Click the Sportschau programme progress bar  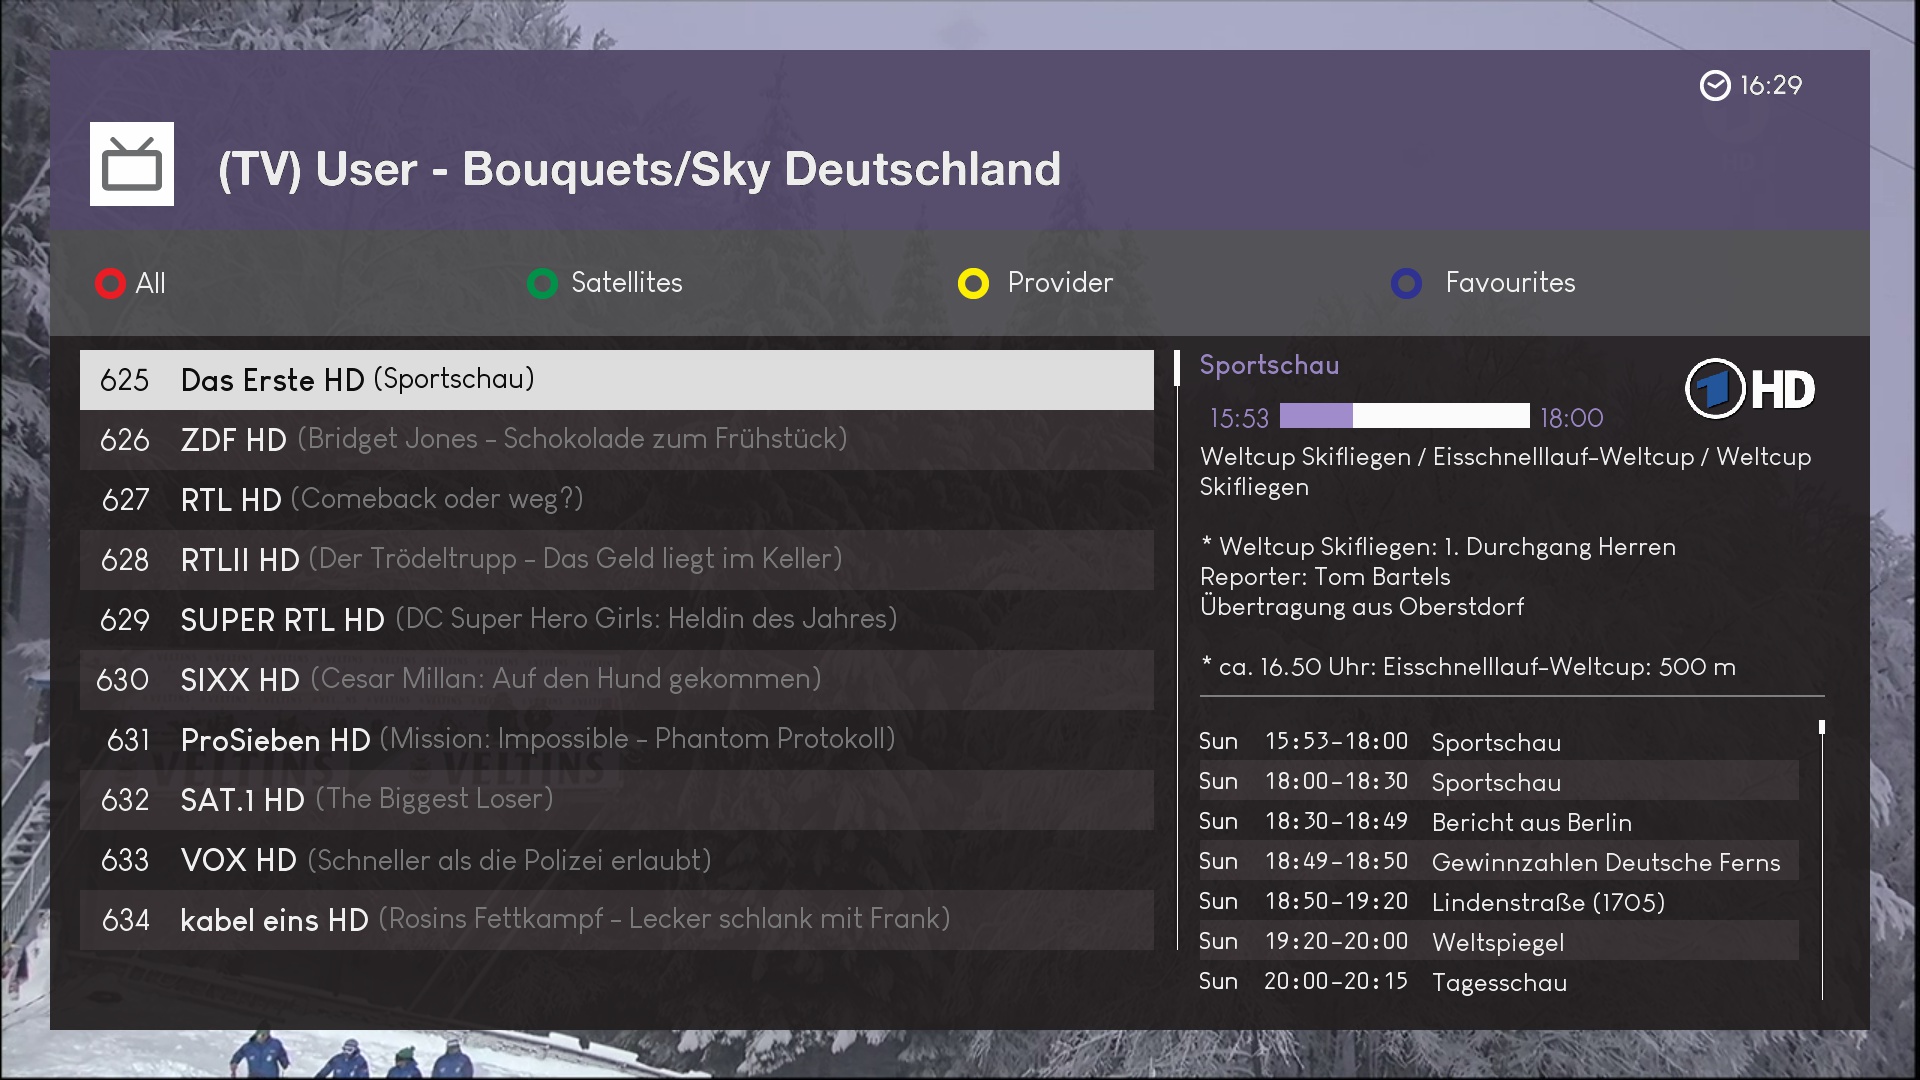tap(1405, 416)
